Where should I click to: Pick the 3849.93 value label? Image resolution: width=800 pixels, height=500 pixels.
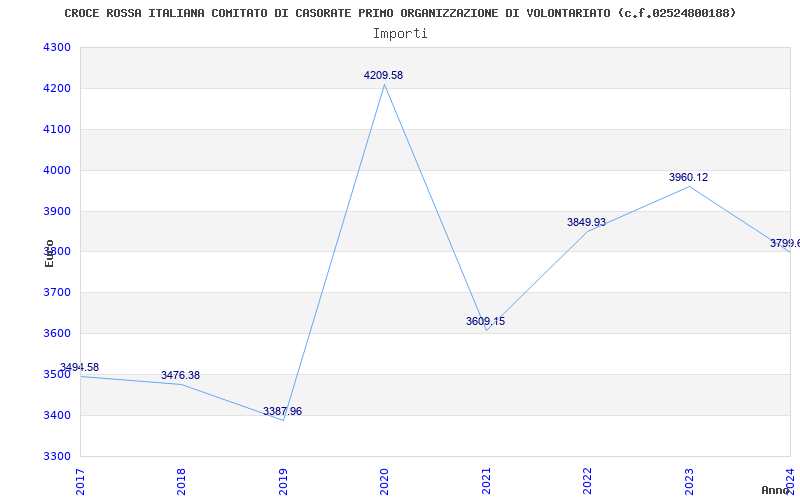(586, 222)
